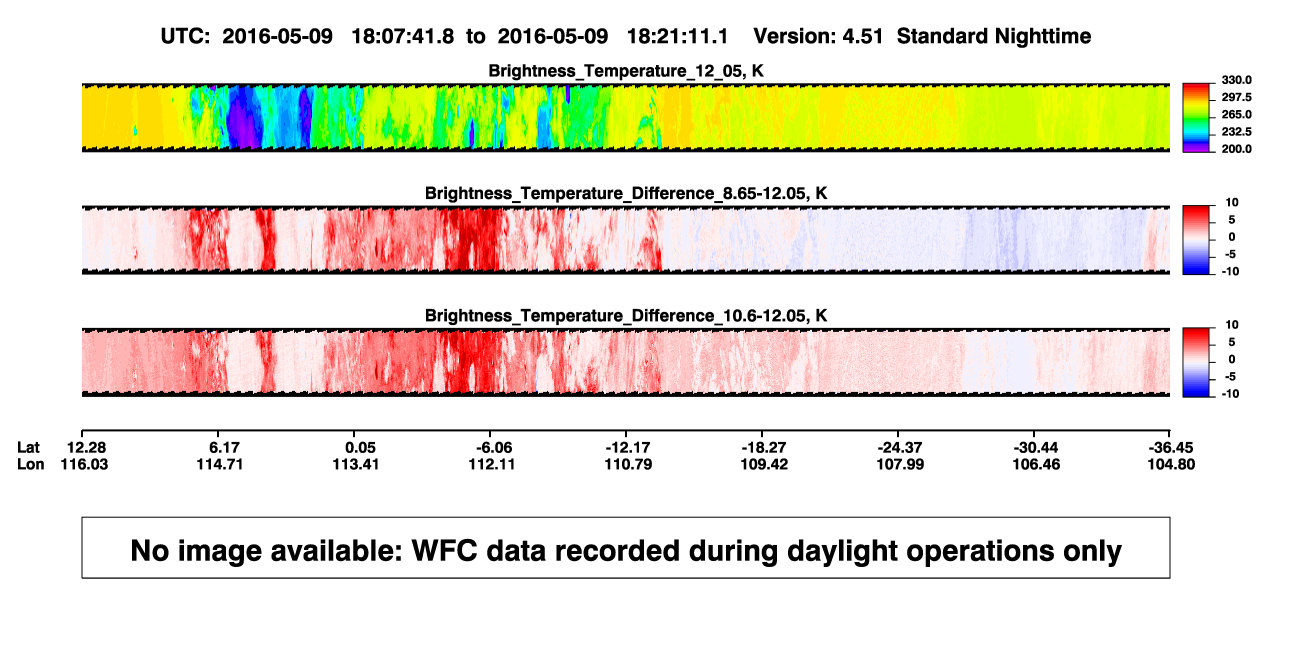Click longitude value 107.99

902,464
